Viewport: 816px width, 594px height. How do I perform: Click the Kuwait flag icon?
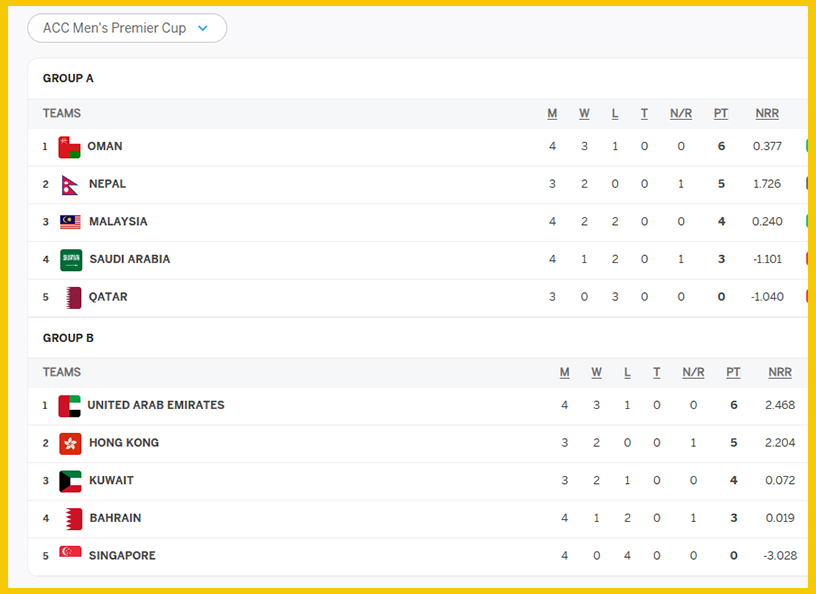point(70,481)
